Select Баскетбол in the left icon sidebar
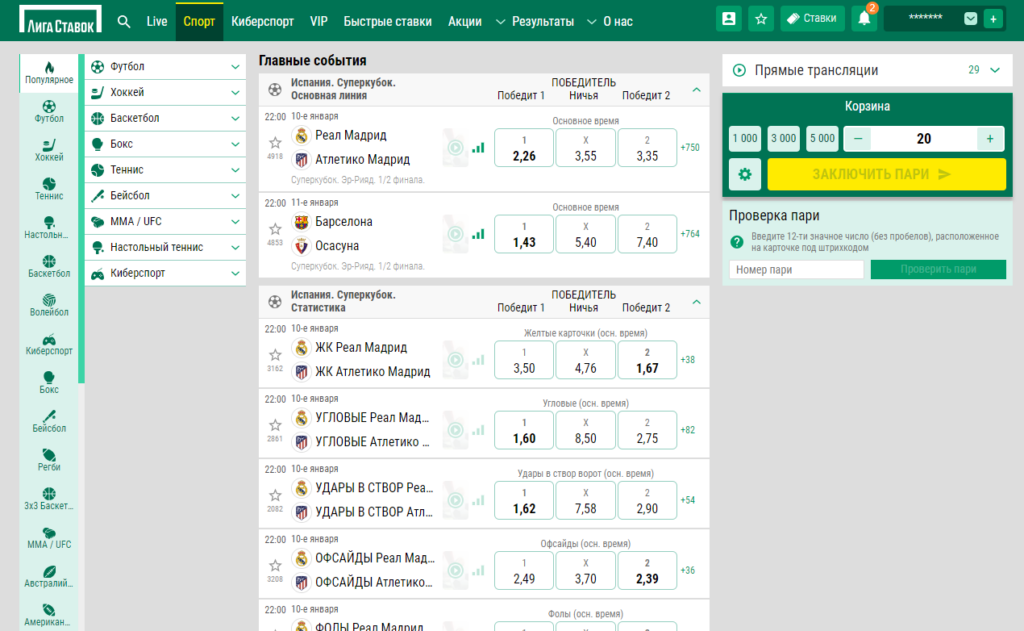 pos(49,267)
